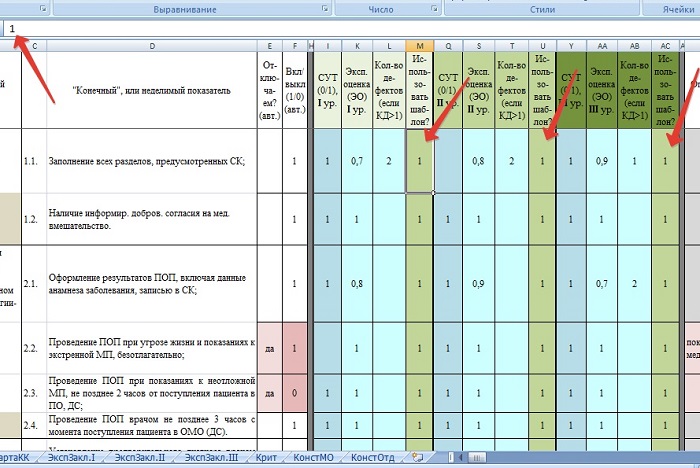Image resolution: width=700 pixels, height=468 pixels.
Task: Select cell Проведение ПОП при показаниях к неотложной
Action: point(152,393)
